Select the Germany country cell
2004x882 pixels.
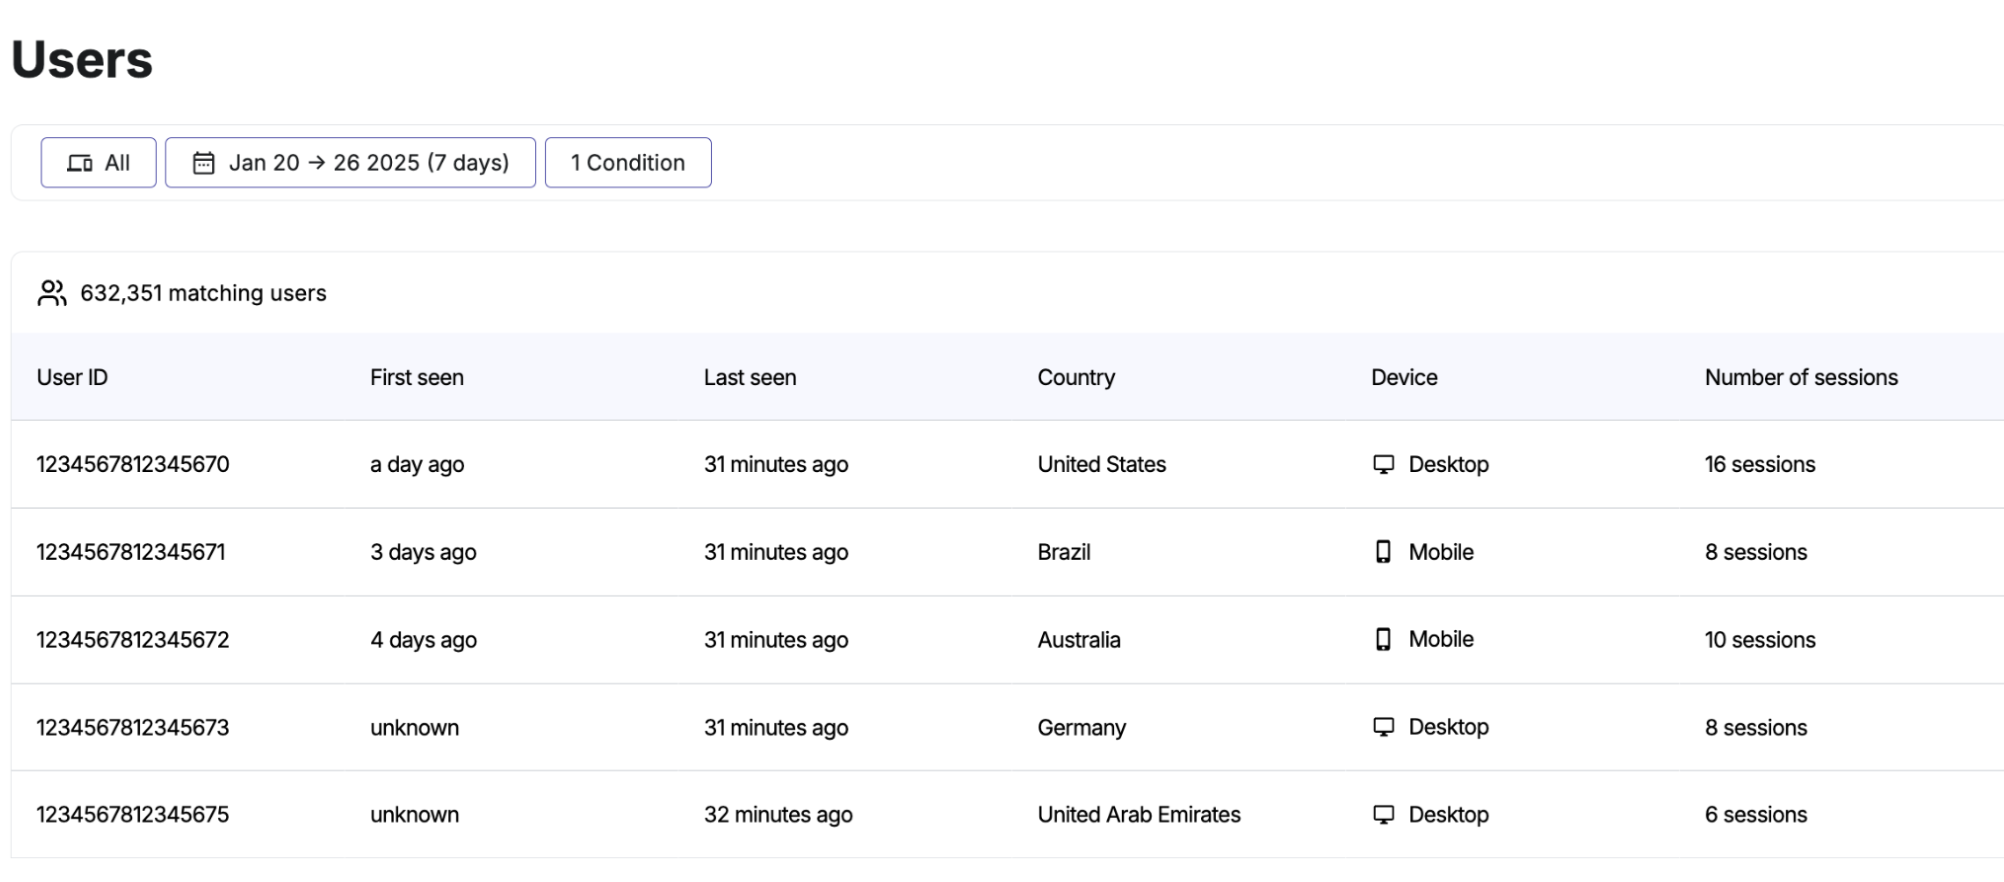tap(1082, 727)
